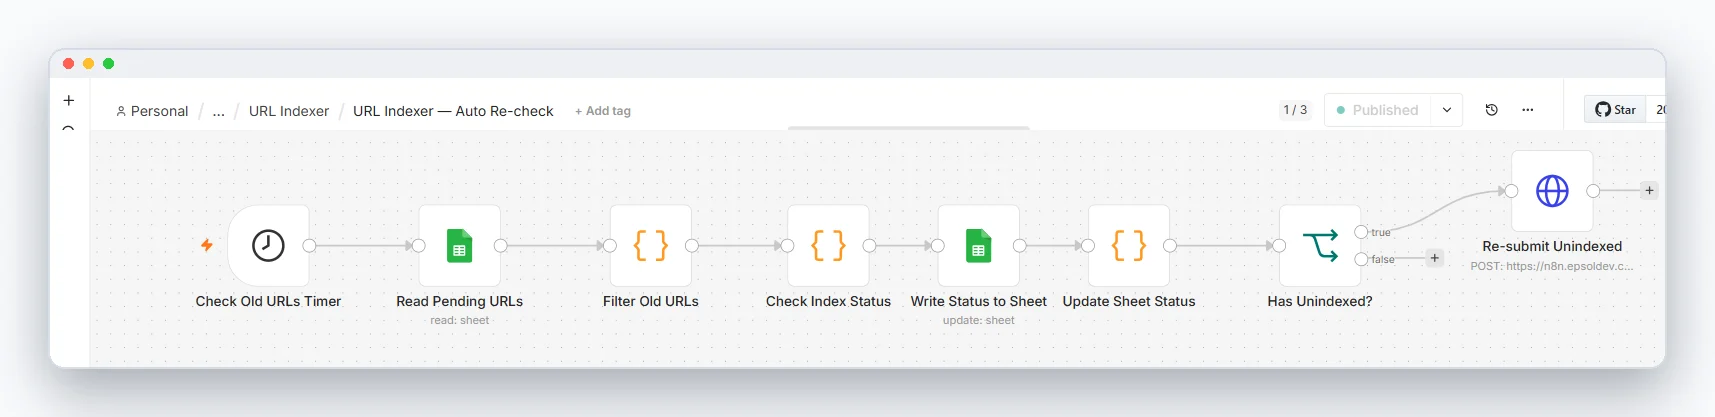This screenshot has width=1715, height=417.
Task: Click the 'update: sheet' subtitle
Action: tap(978, 320)
